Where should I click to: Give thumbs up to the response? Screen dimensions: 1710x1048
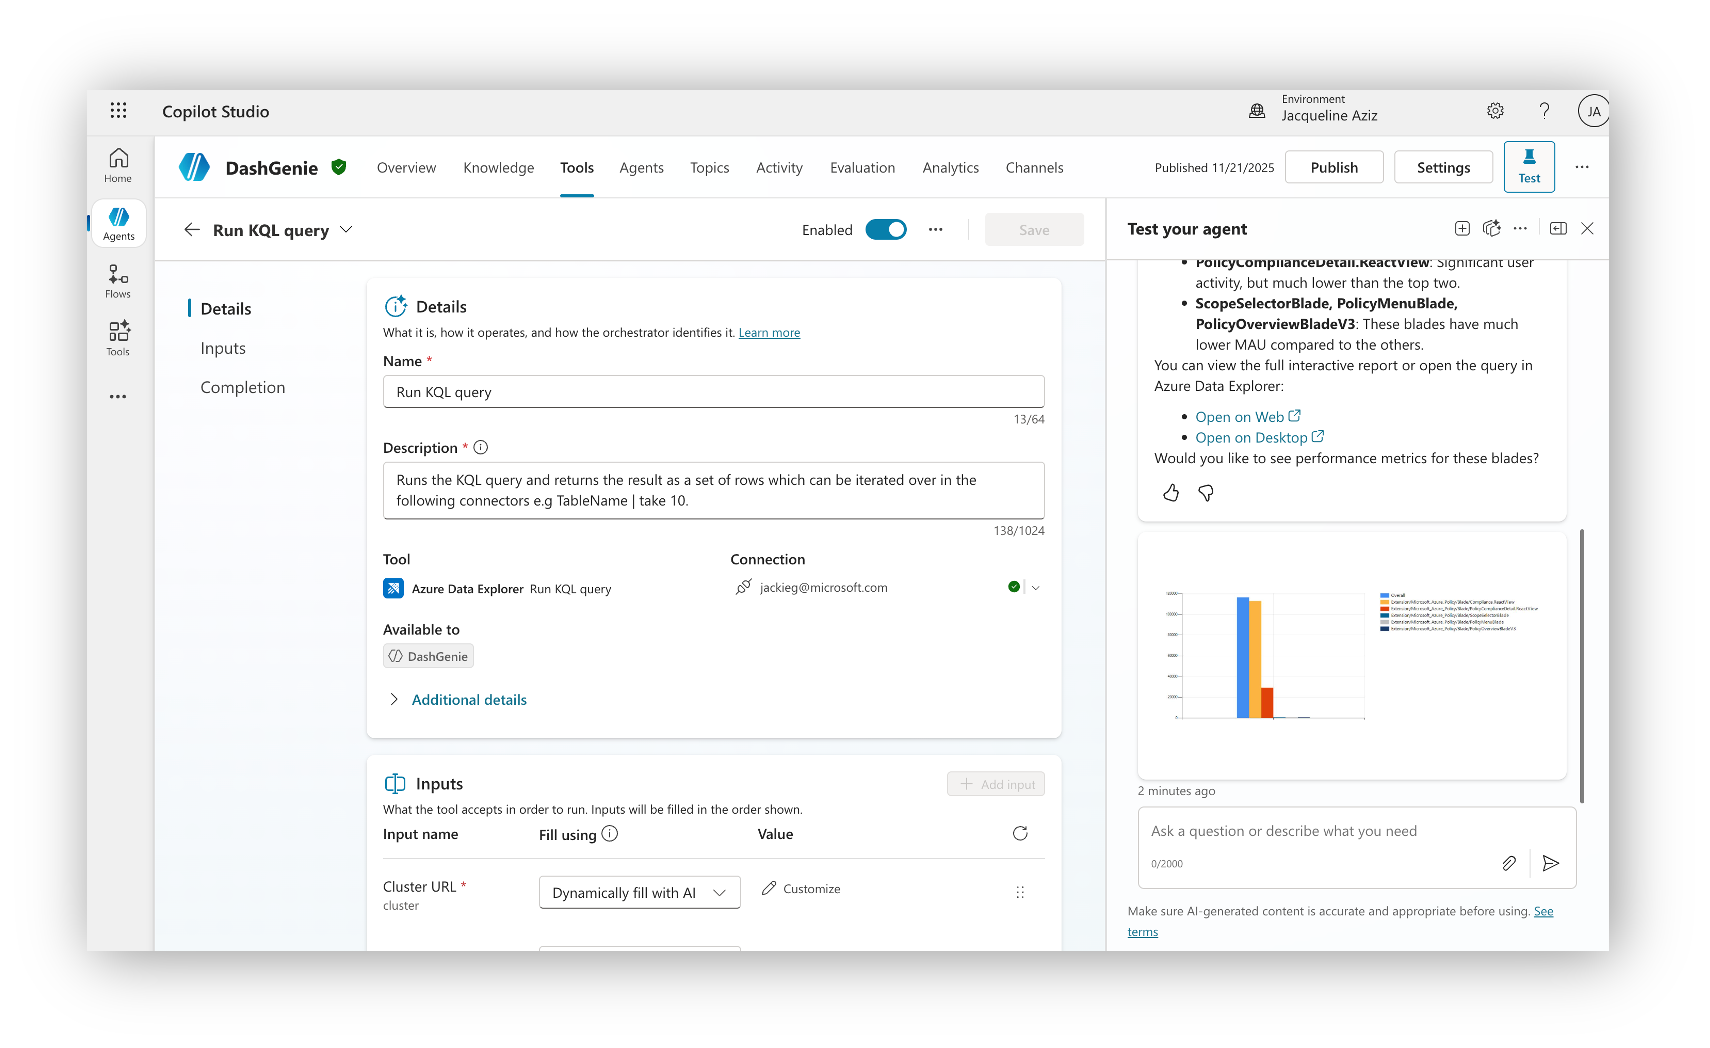coord(1171,493)
